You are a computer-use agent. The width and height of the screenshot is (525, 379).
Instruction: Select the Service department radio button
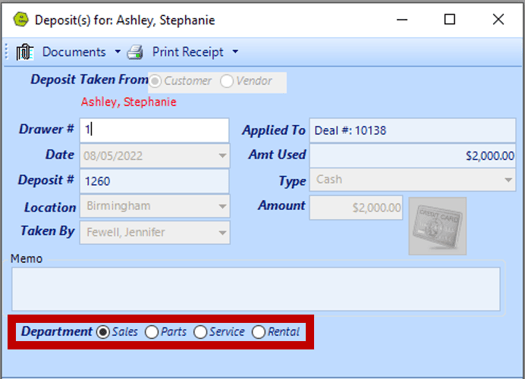pyautogui.click(x=200, y=332)
